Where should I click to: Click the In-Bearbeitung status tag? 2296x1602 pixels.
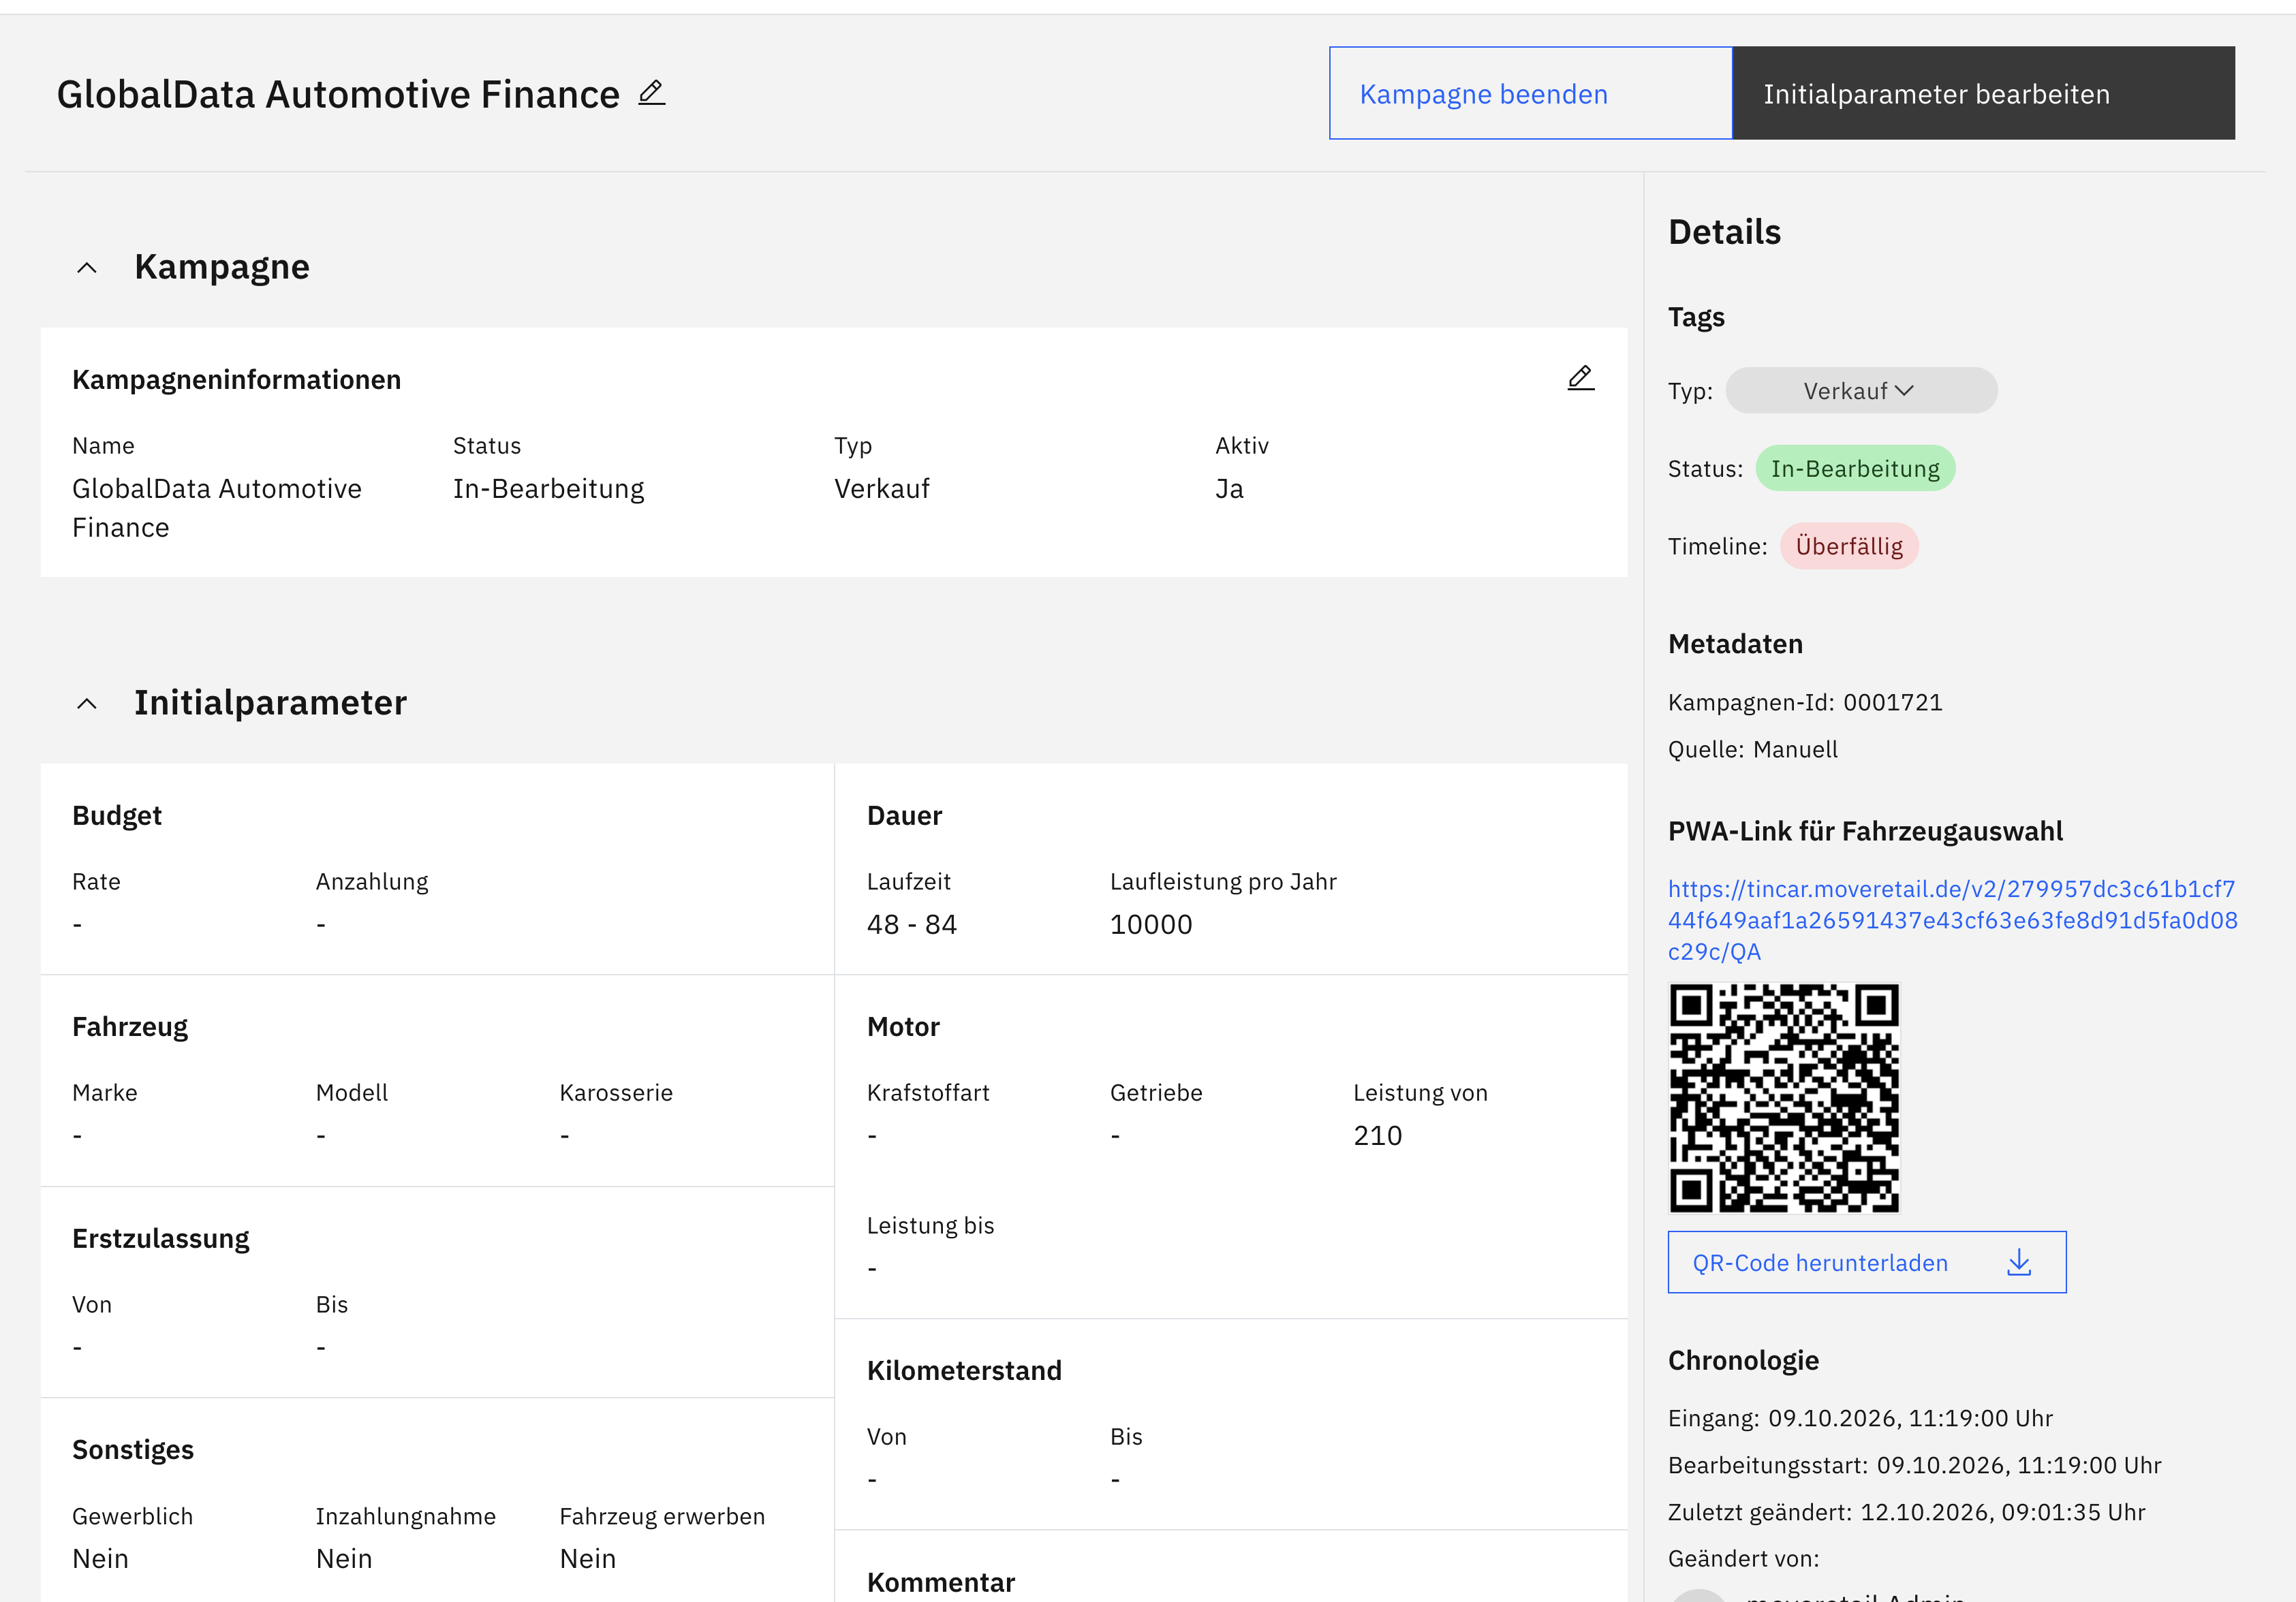click(x=1855, y=468)
